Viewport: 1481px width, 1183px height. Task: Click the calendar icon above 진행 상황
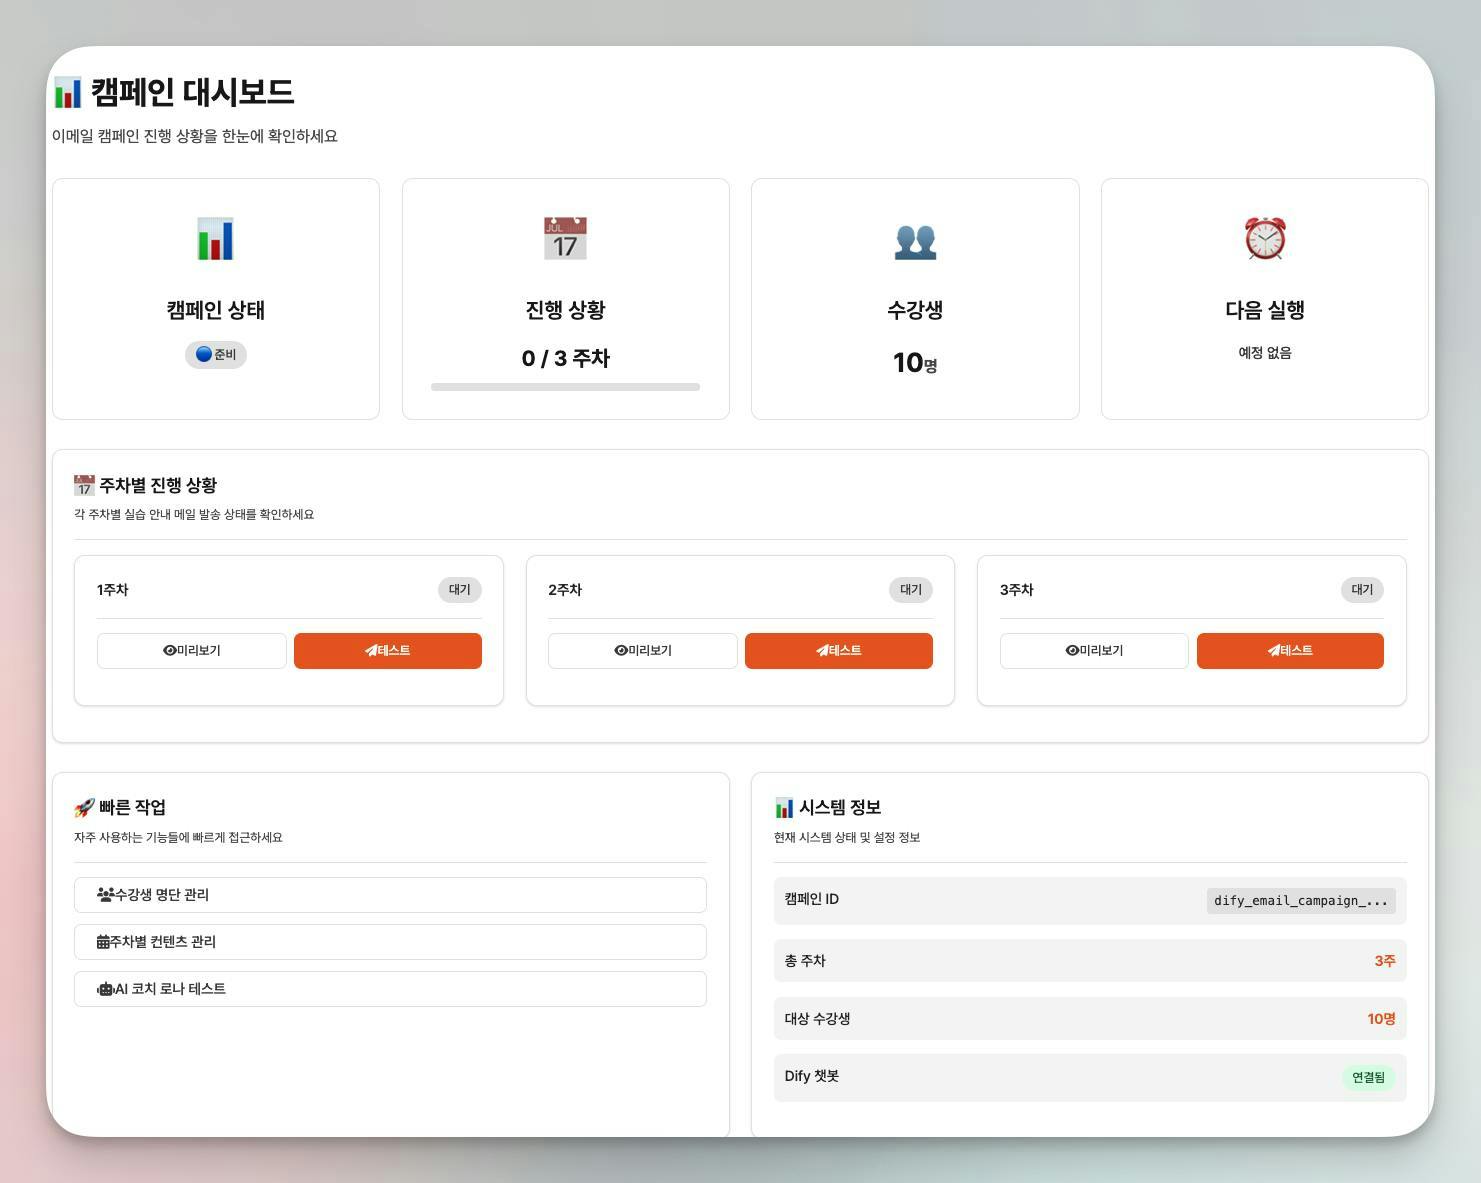click(565, 239)
